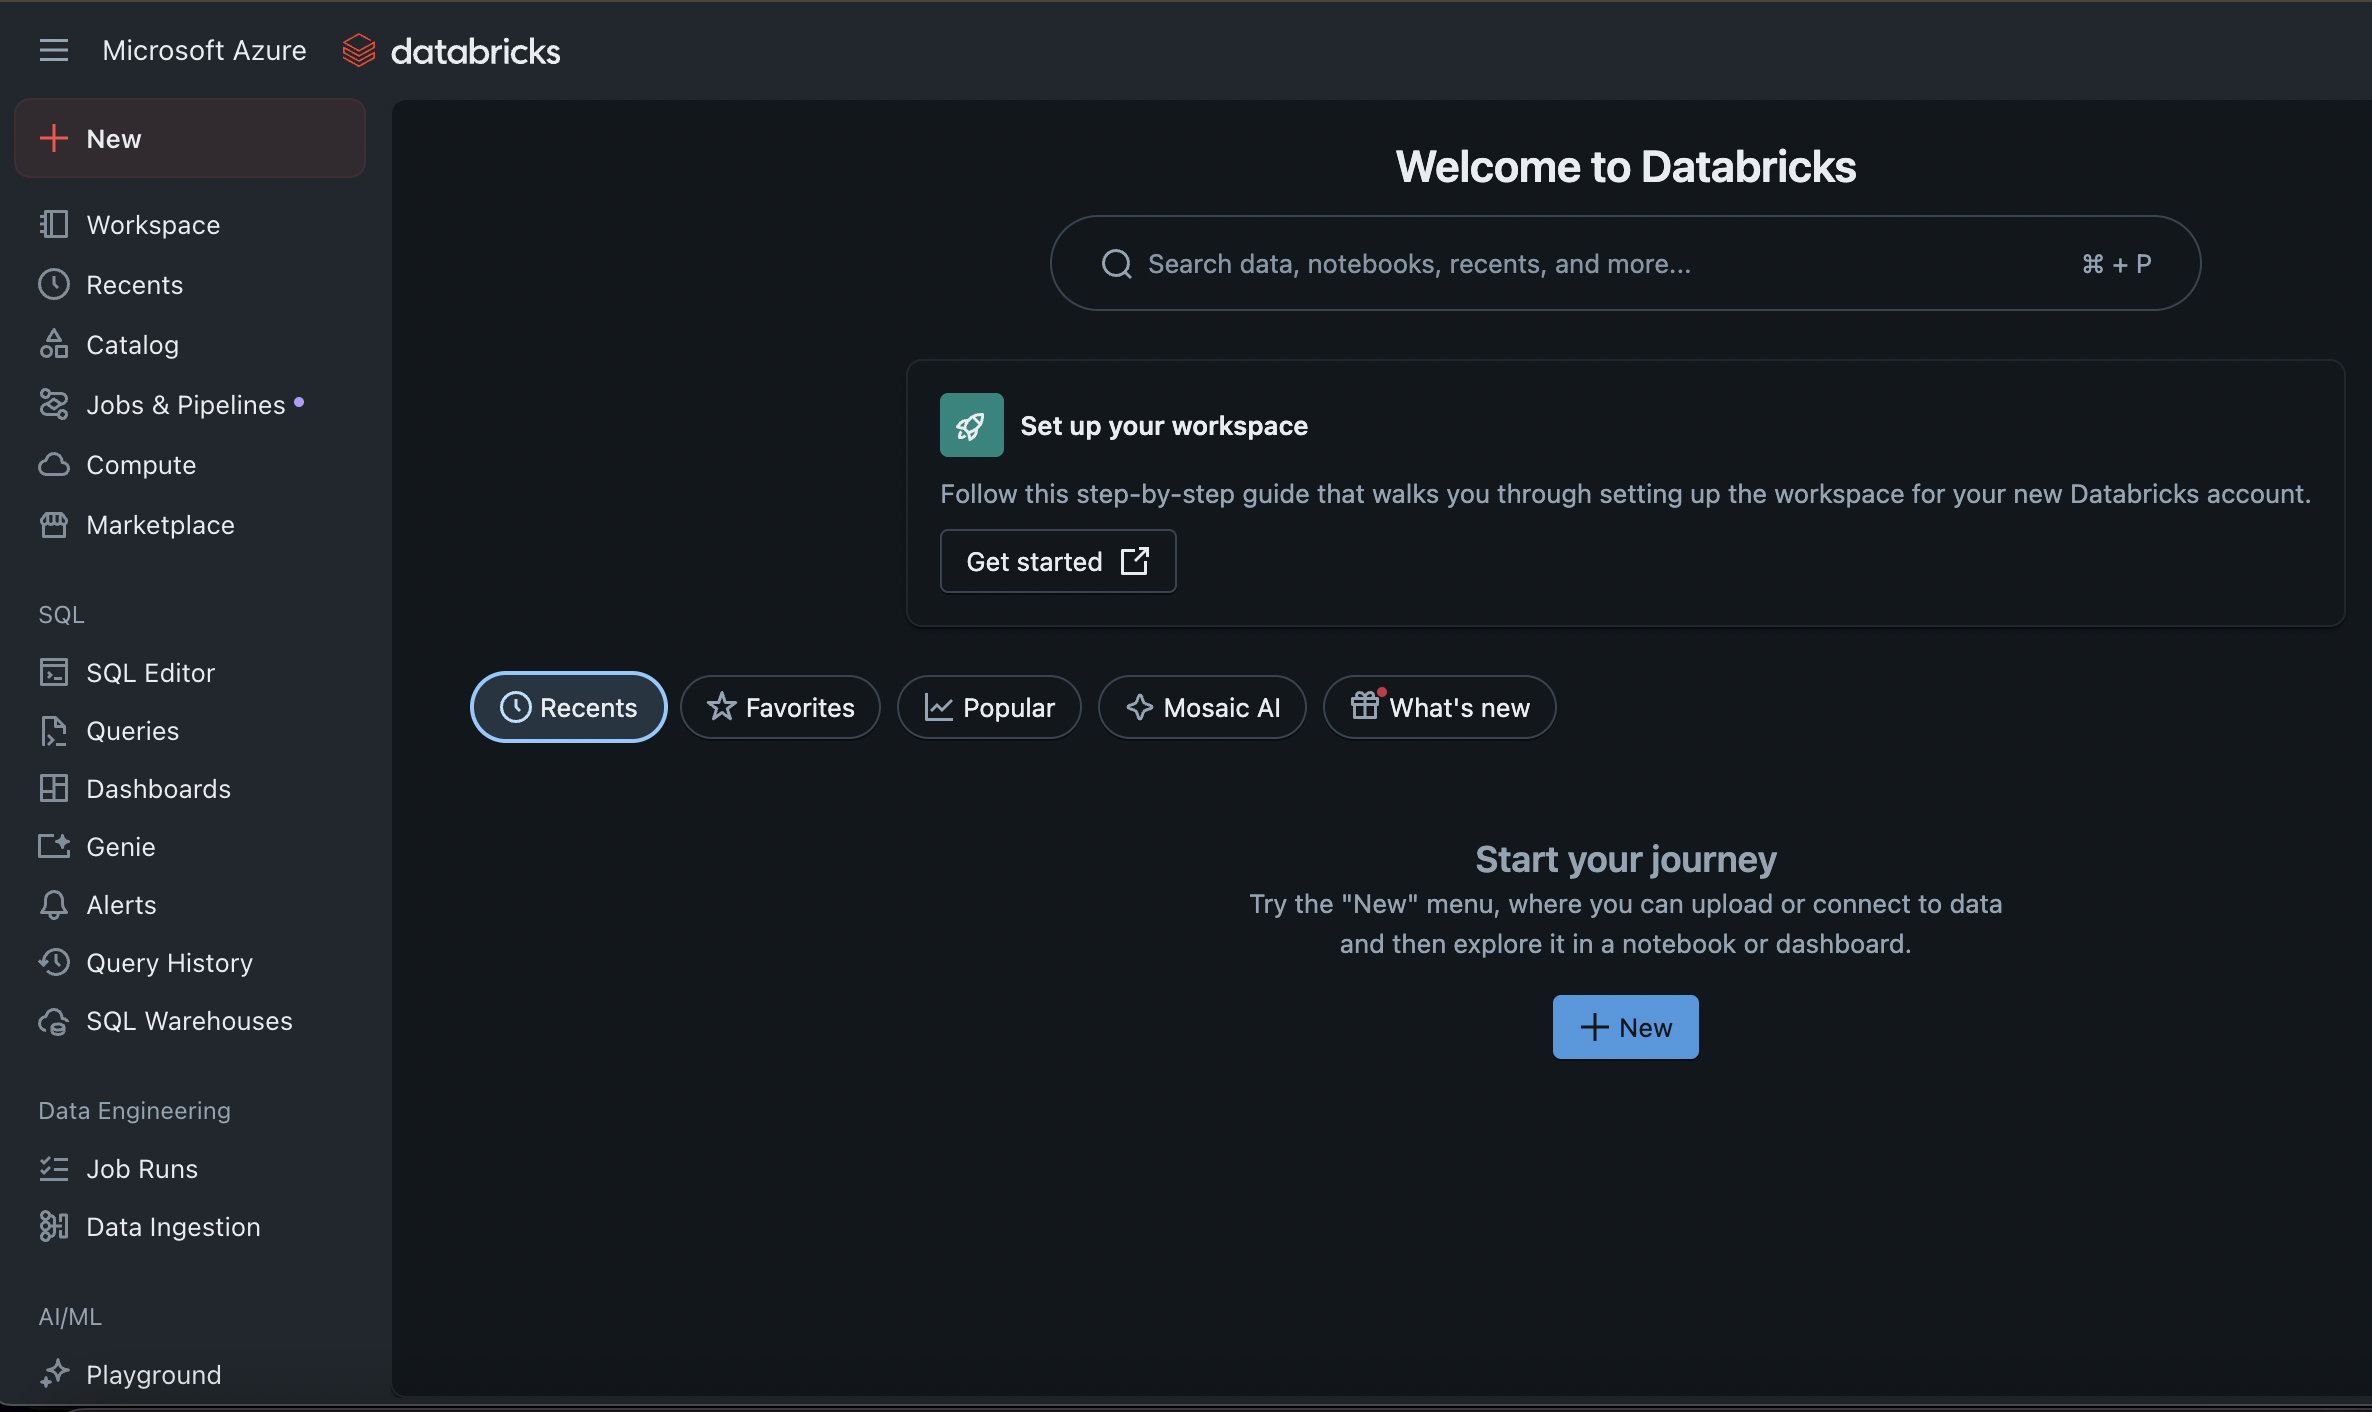Click the star icon on Favorites
This screenshot has width=2372, height=1412.
click(721, 707)
